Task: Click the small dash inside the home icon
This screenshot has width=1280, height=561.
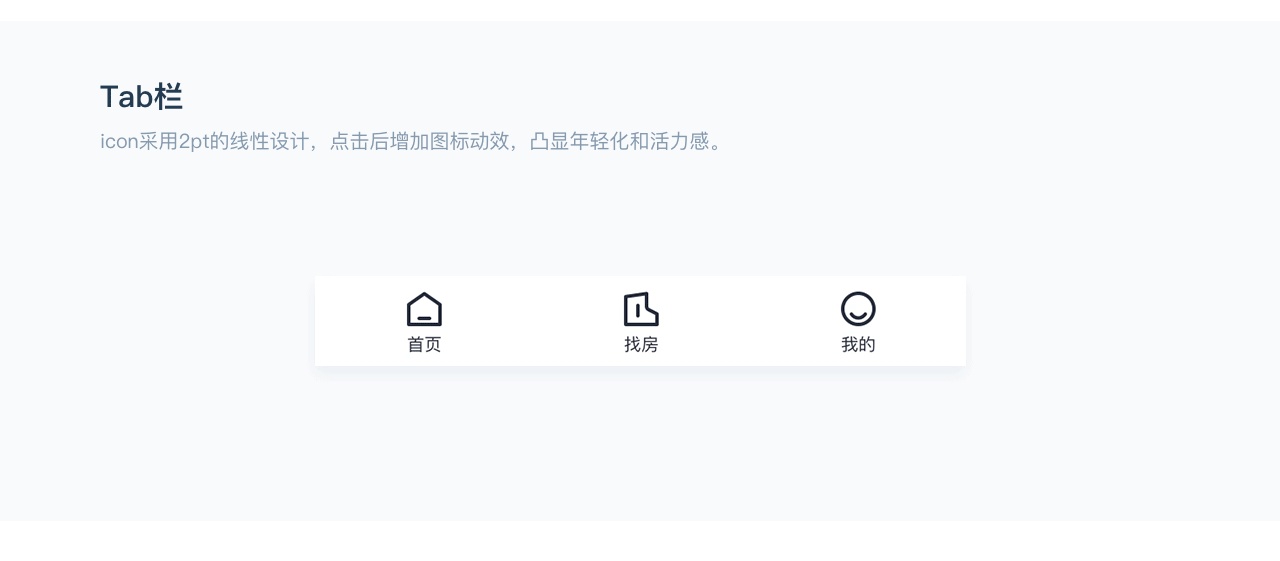Action: (x=424, y=317)
